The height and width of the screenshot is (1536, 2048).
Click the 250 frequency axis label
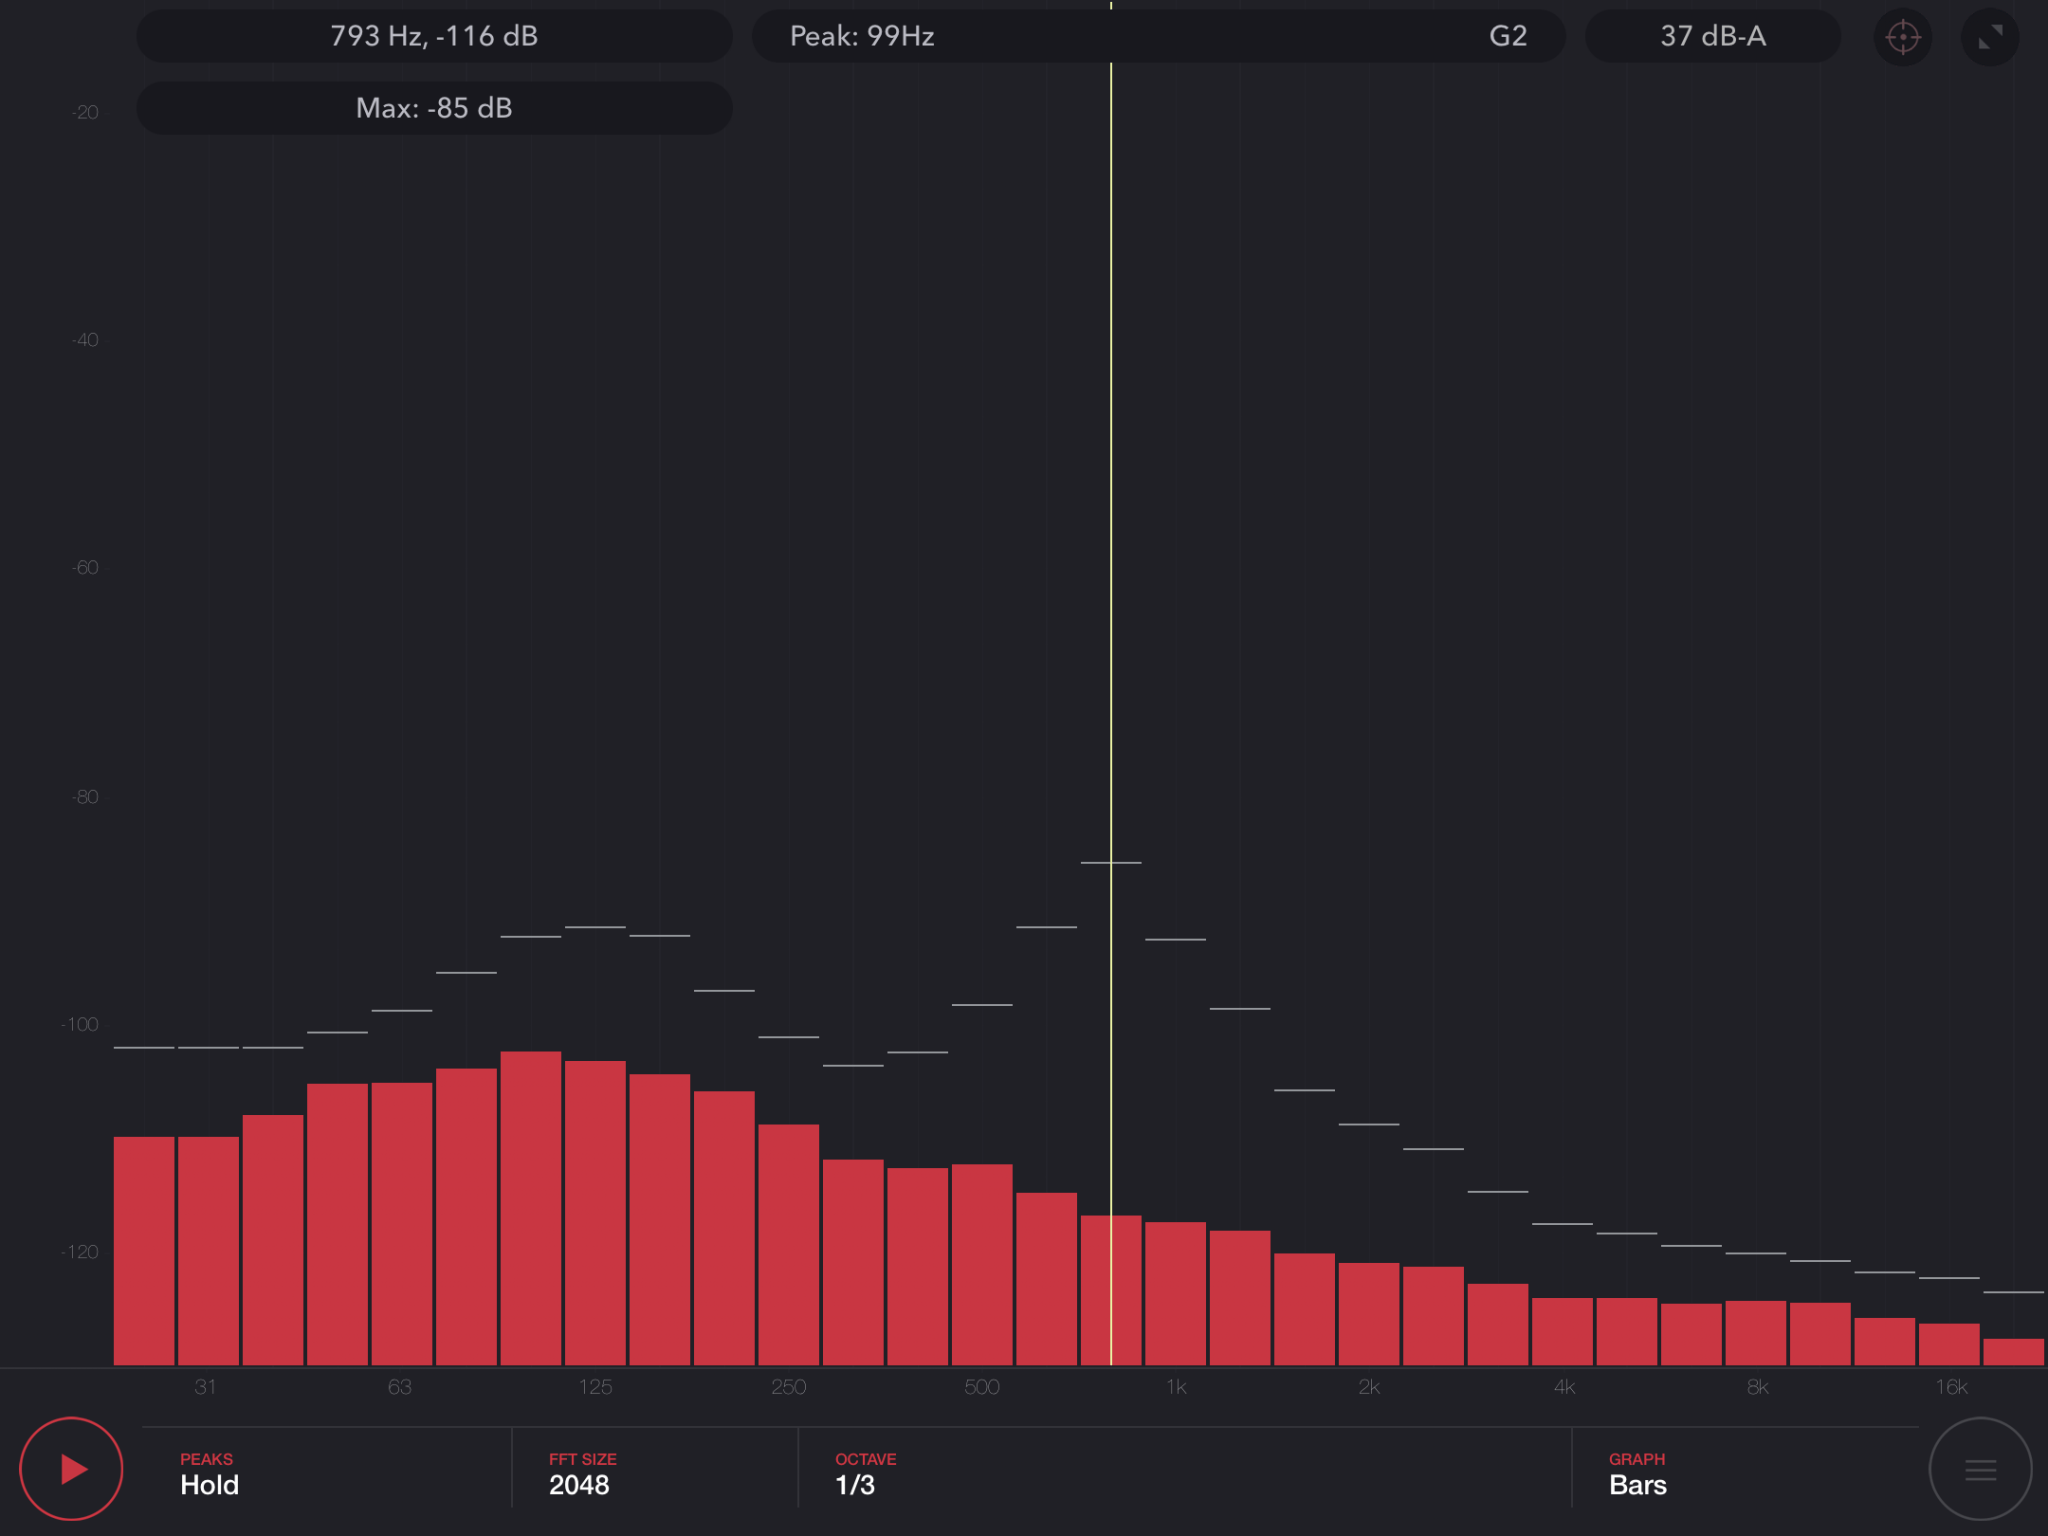(788, 1387)
